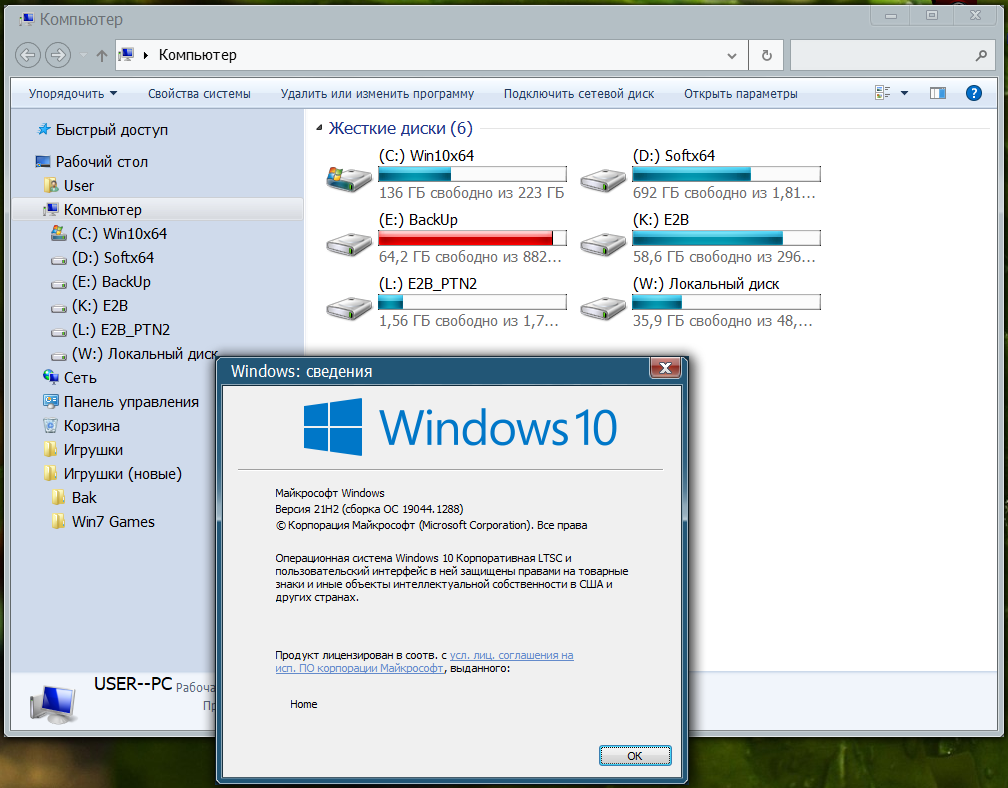Open (K:) E2B in sidebar tree
Viewport: 1008px width, 788px height.
100,306
